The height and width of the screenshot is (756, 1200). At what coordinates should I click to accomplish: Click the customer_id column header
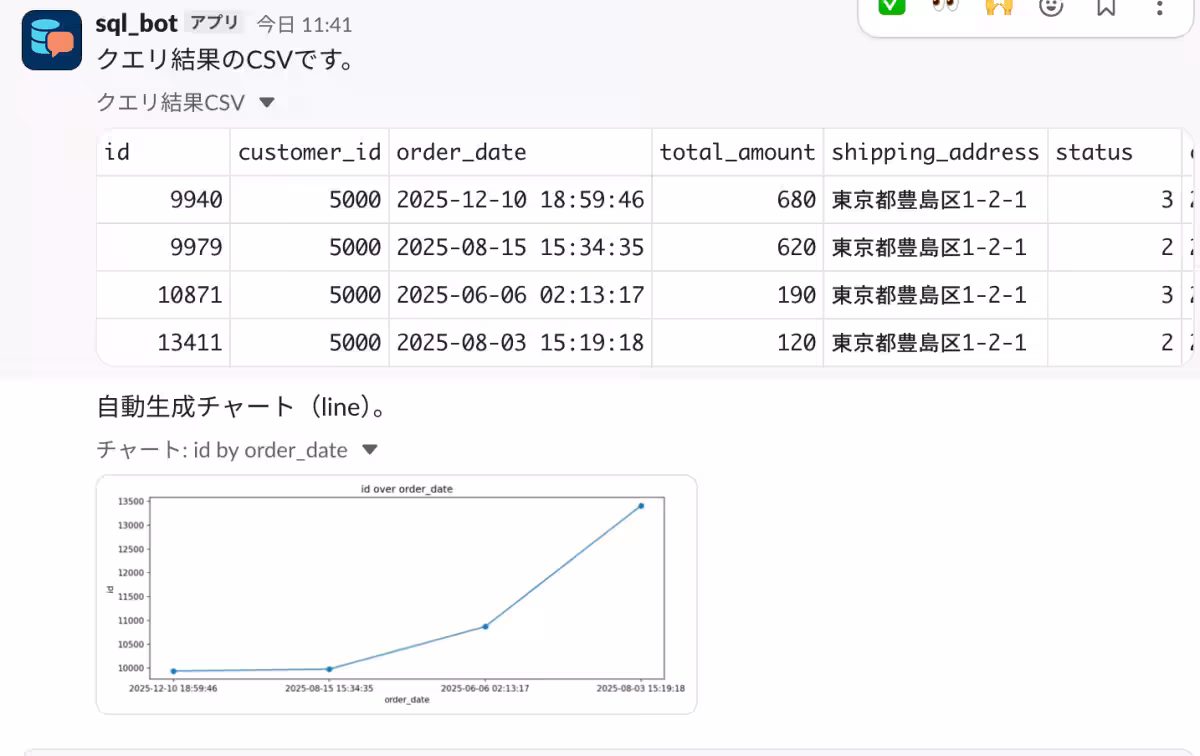pos(309,152)
